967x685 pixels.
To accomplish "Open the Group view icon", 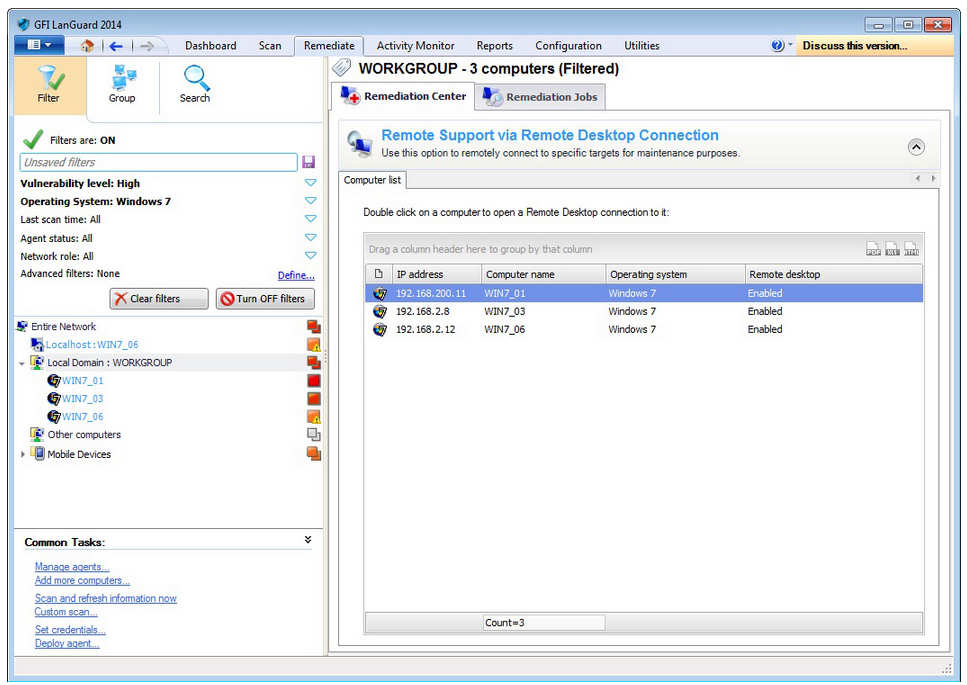I will (x=123, y=78).
